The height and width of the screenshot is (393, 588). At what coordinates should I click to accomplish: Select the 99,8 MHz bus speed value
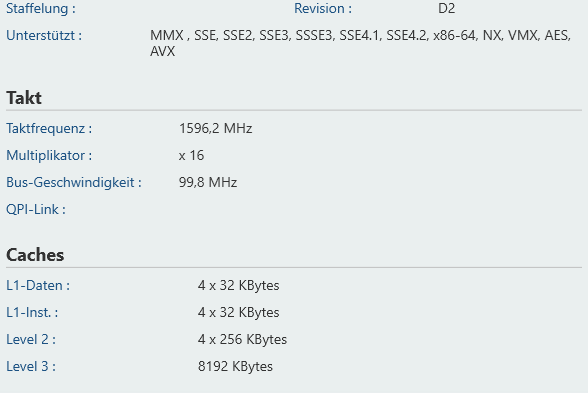pos(208,183)
